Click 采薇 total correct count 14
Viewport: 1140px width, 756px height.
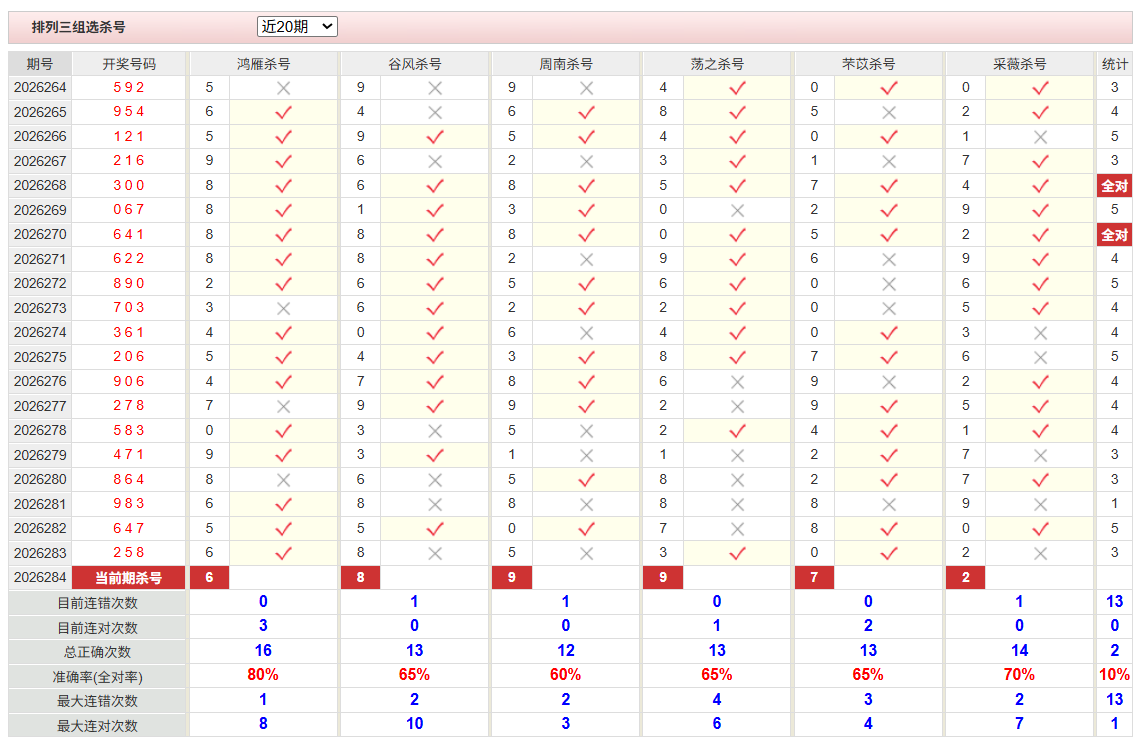1019,651
